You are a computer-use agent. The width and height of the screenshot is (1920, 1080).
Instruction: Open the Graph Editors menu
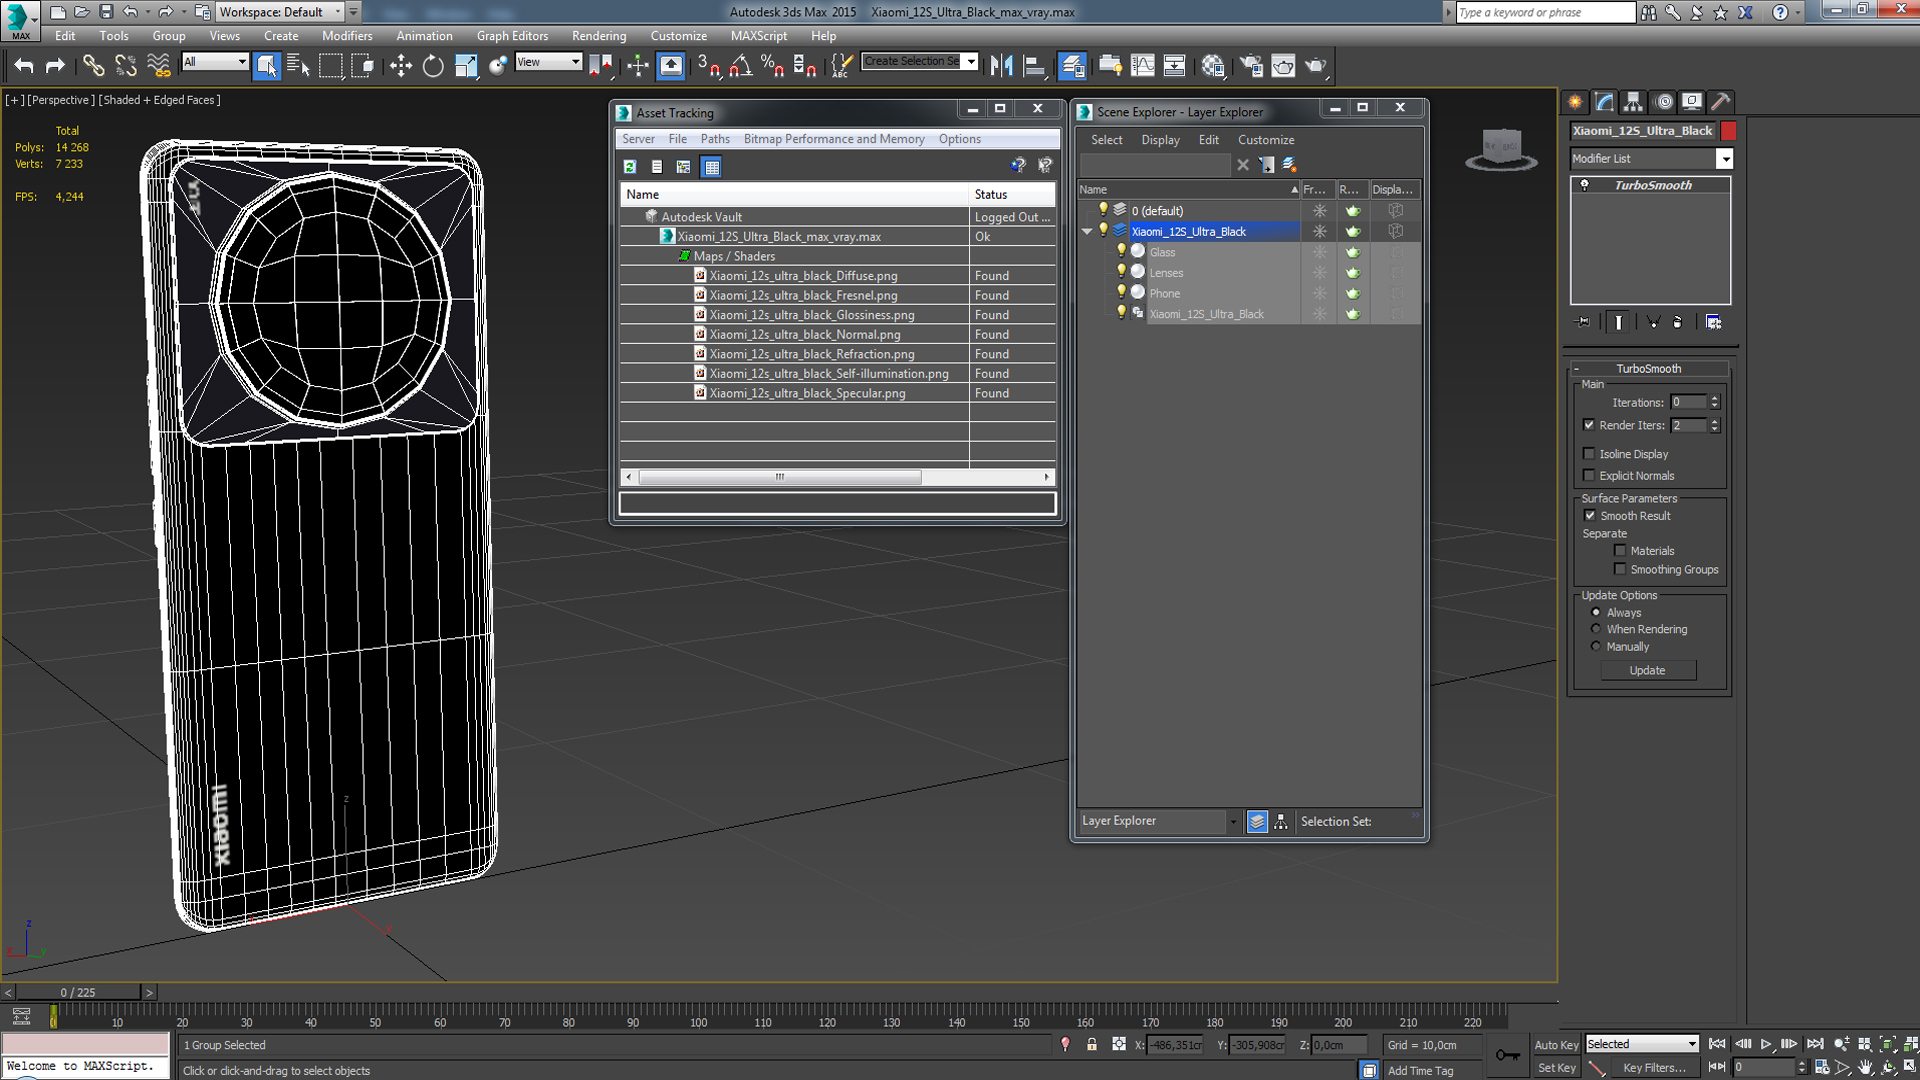click(512, 36)
